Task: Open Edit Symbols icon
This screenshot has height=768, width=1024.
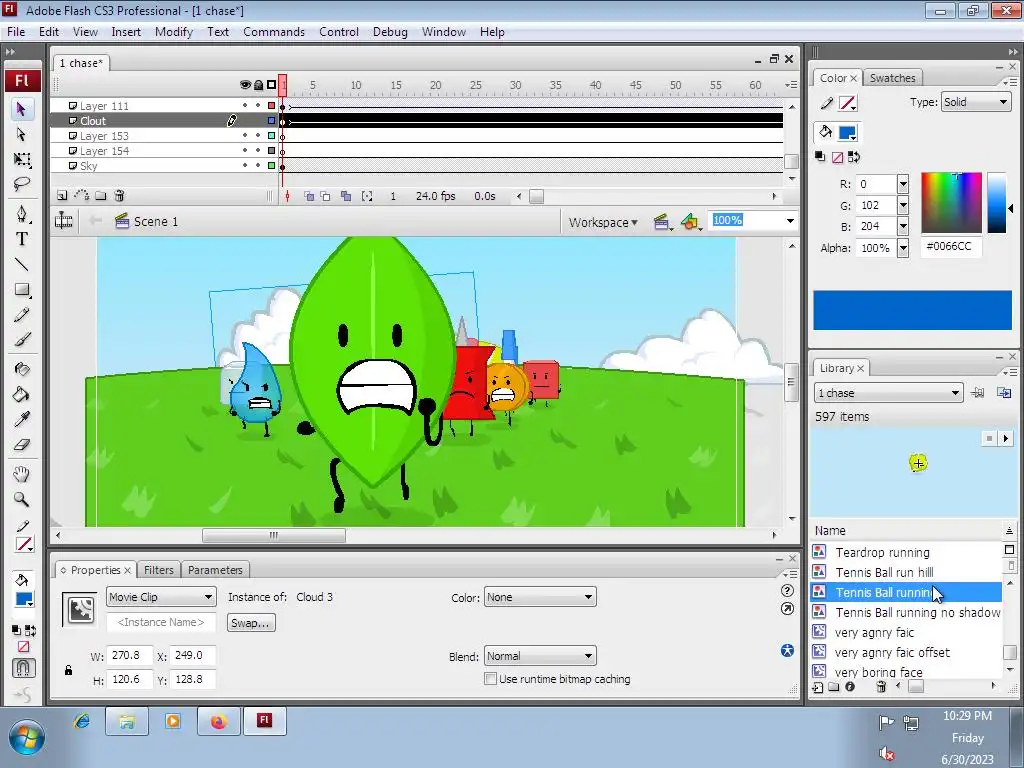Action: click(x=691, y=222)
